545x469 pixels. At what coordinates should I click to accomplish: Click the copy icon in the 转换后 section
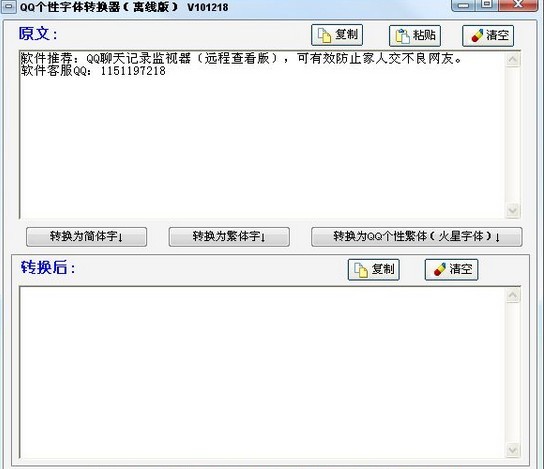(361, 270)
